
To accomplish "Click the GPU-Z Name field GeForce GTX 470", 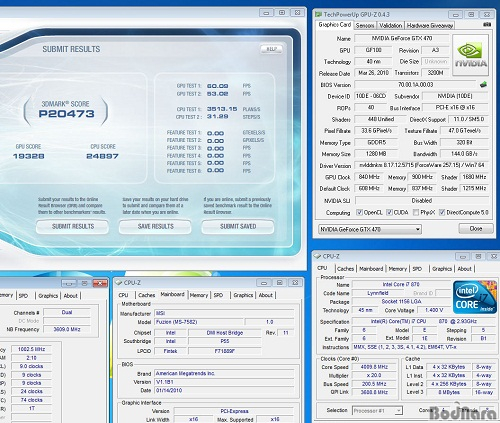I will coord(402,38).
